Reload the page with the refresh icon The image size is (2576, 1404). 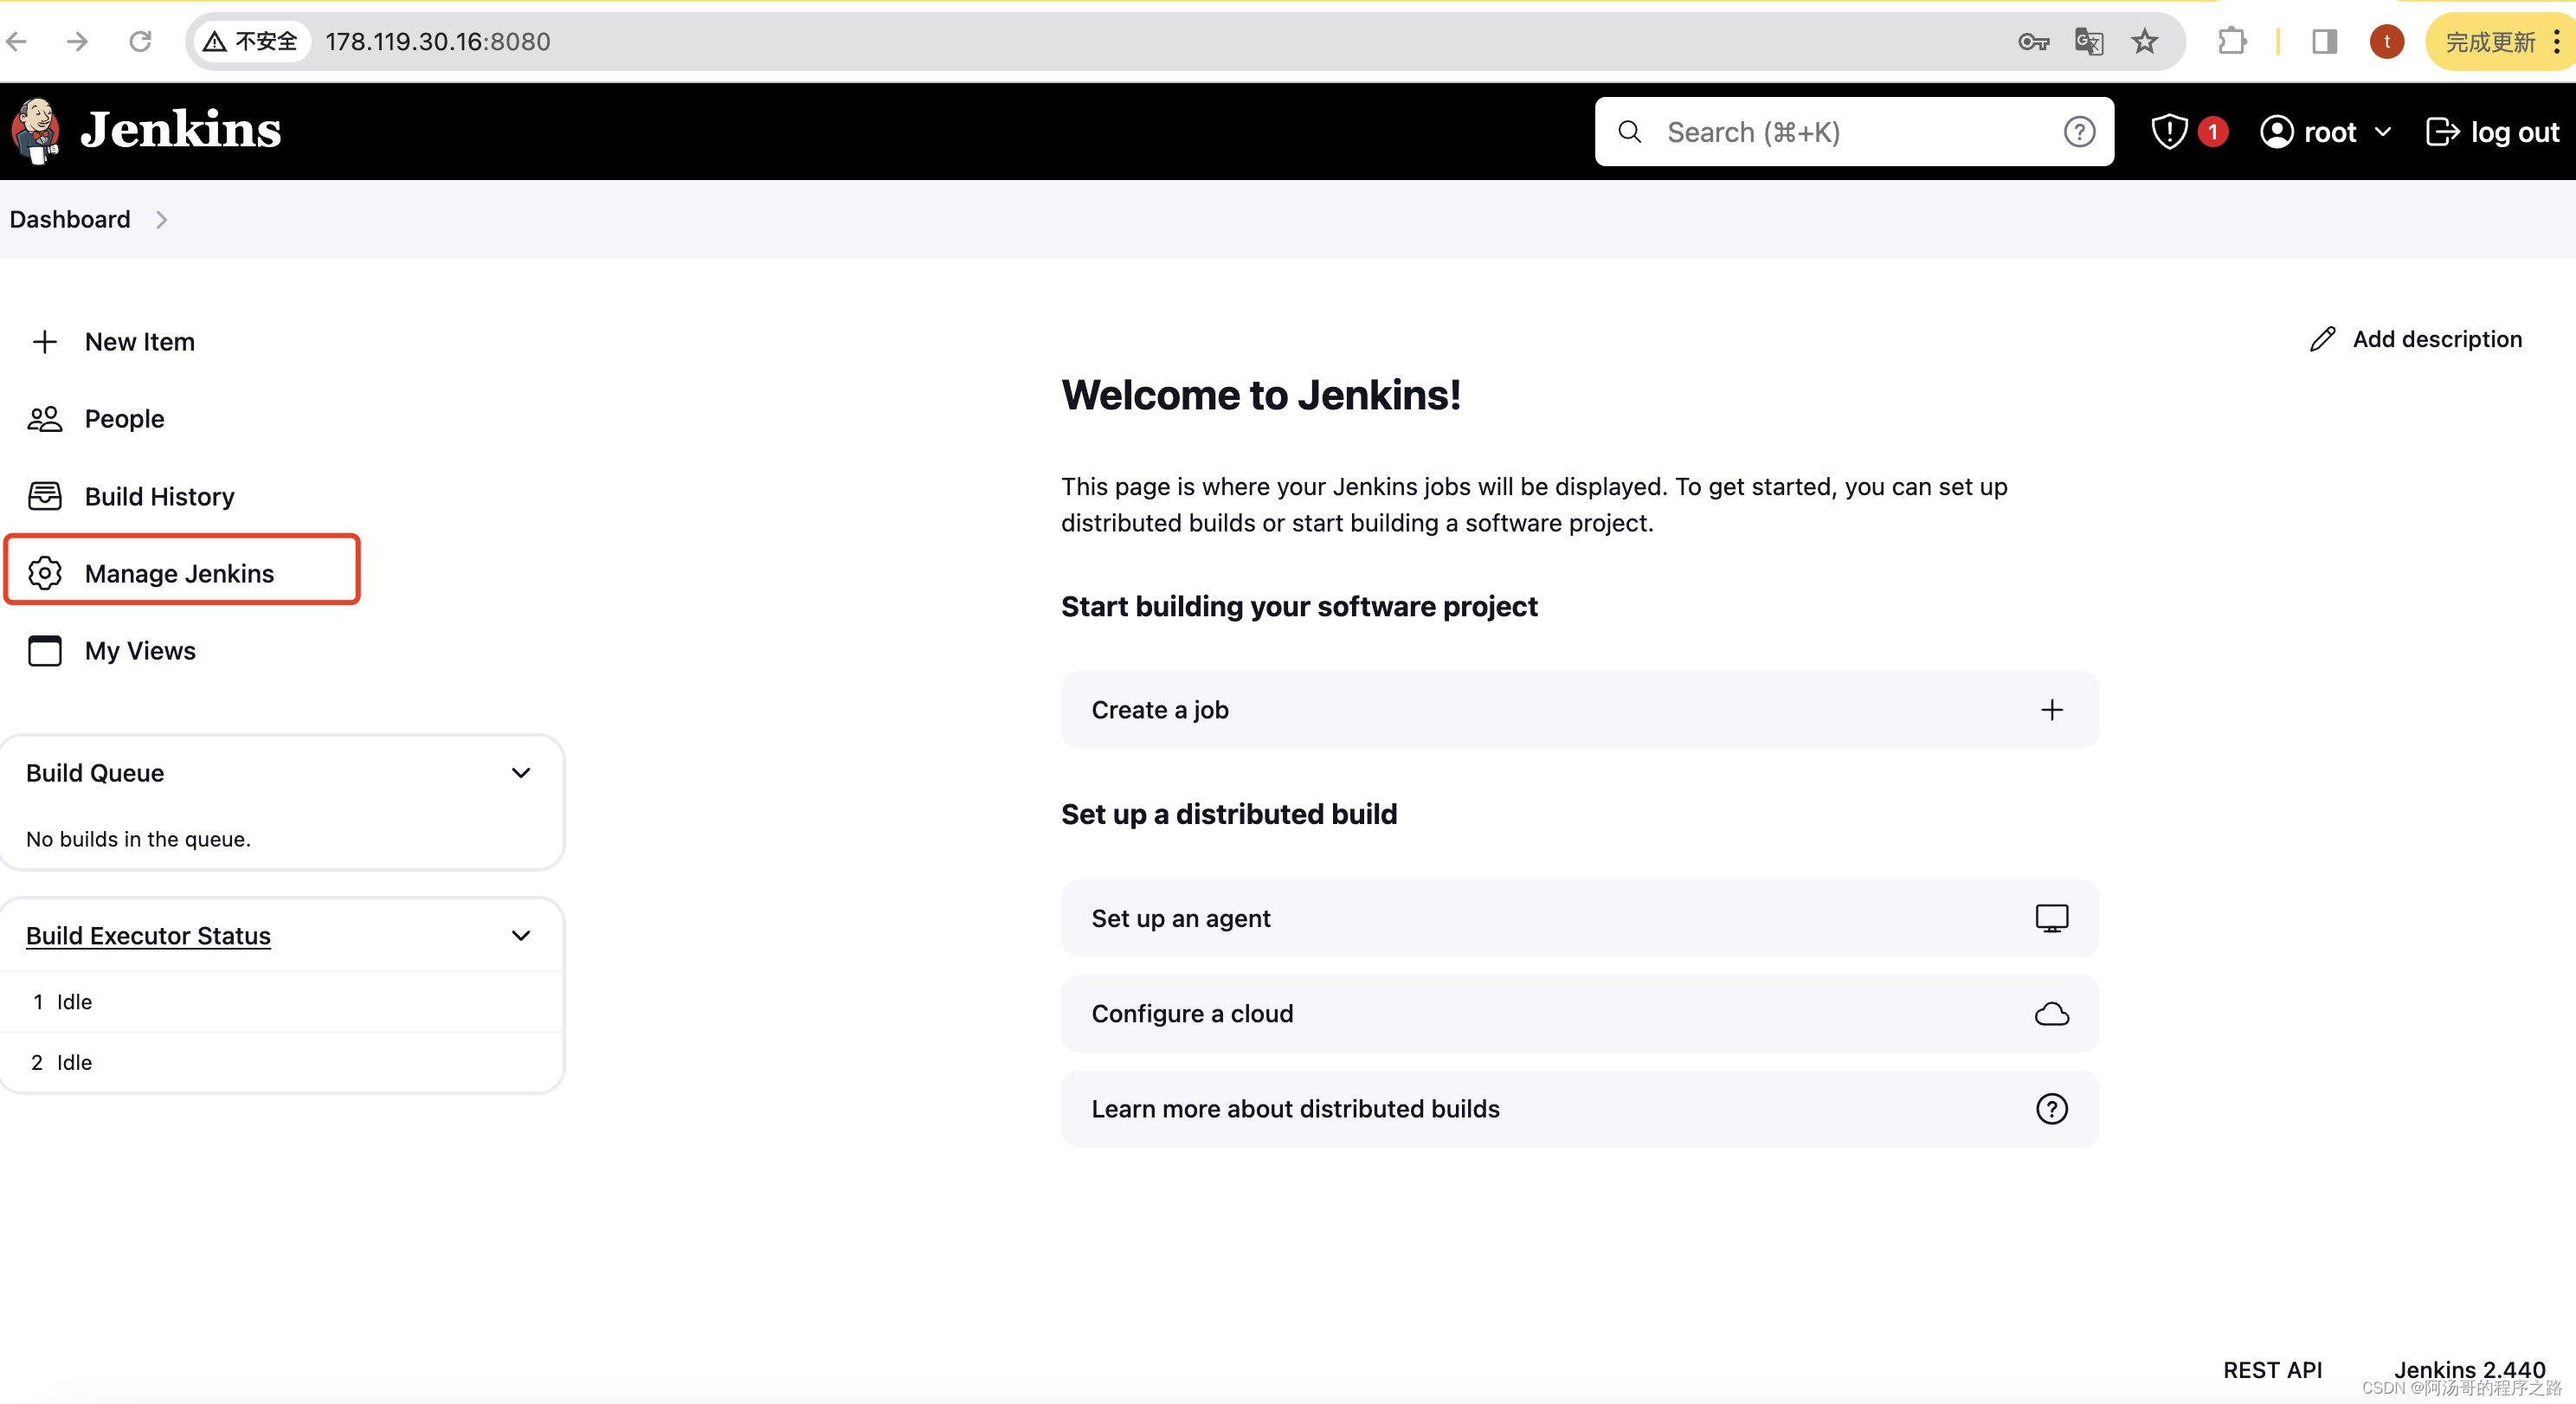pyautogui.click(x=140, y=41)
